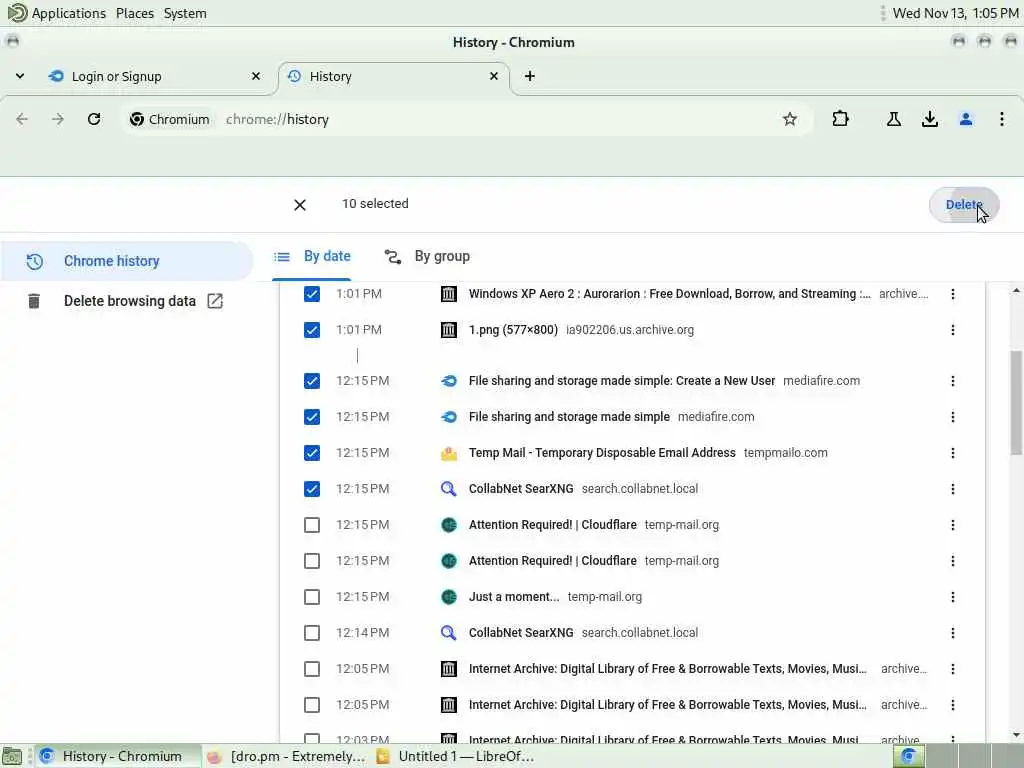Click the Delete browsing data trash icon
1024x768 pixels.
[x=34, y=301]
